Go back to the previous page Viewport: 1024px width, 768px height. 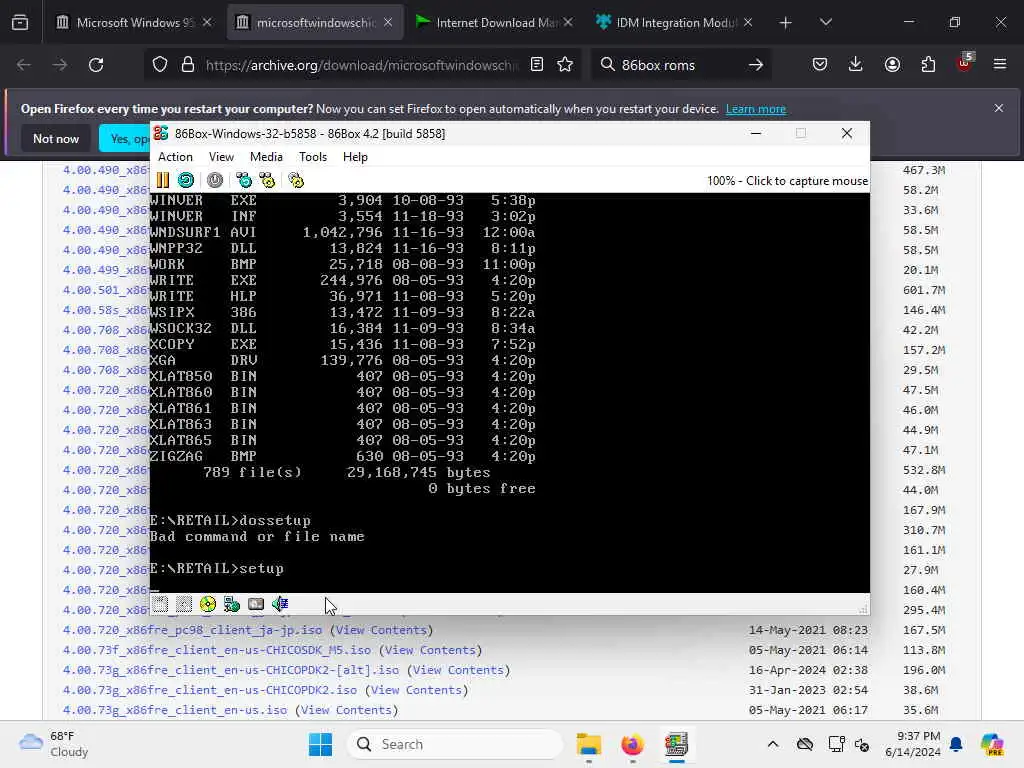[x=24, y=65]
